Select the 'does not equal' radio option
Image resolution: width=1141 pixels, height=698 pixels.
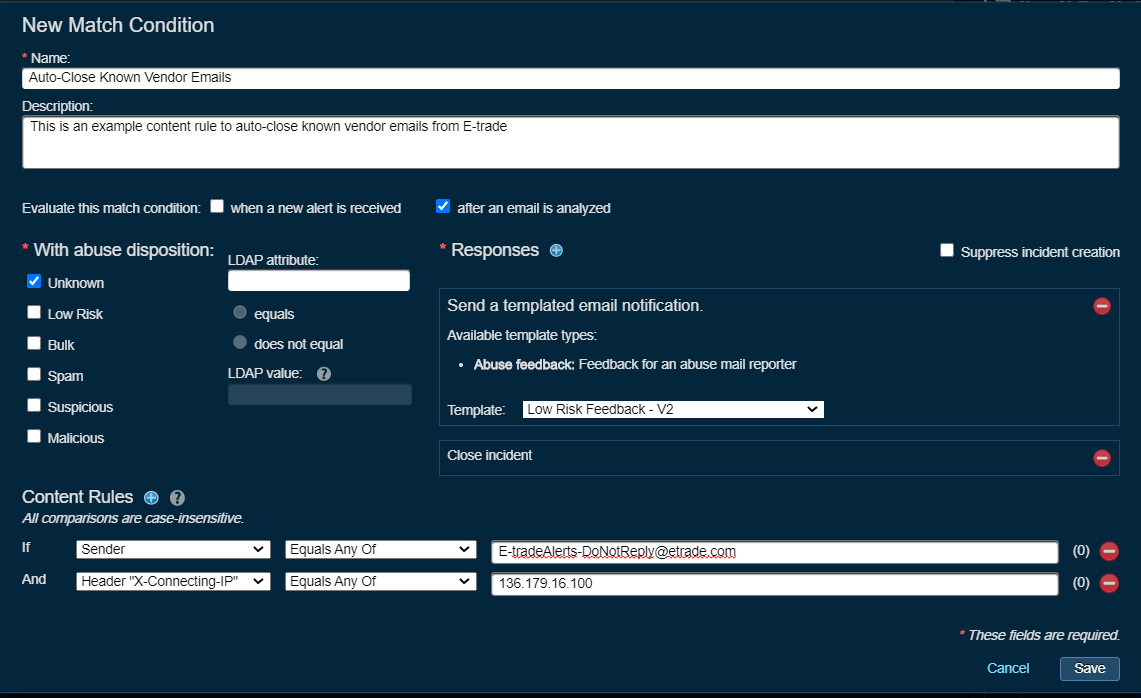[x=240, y=343]
